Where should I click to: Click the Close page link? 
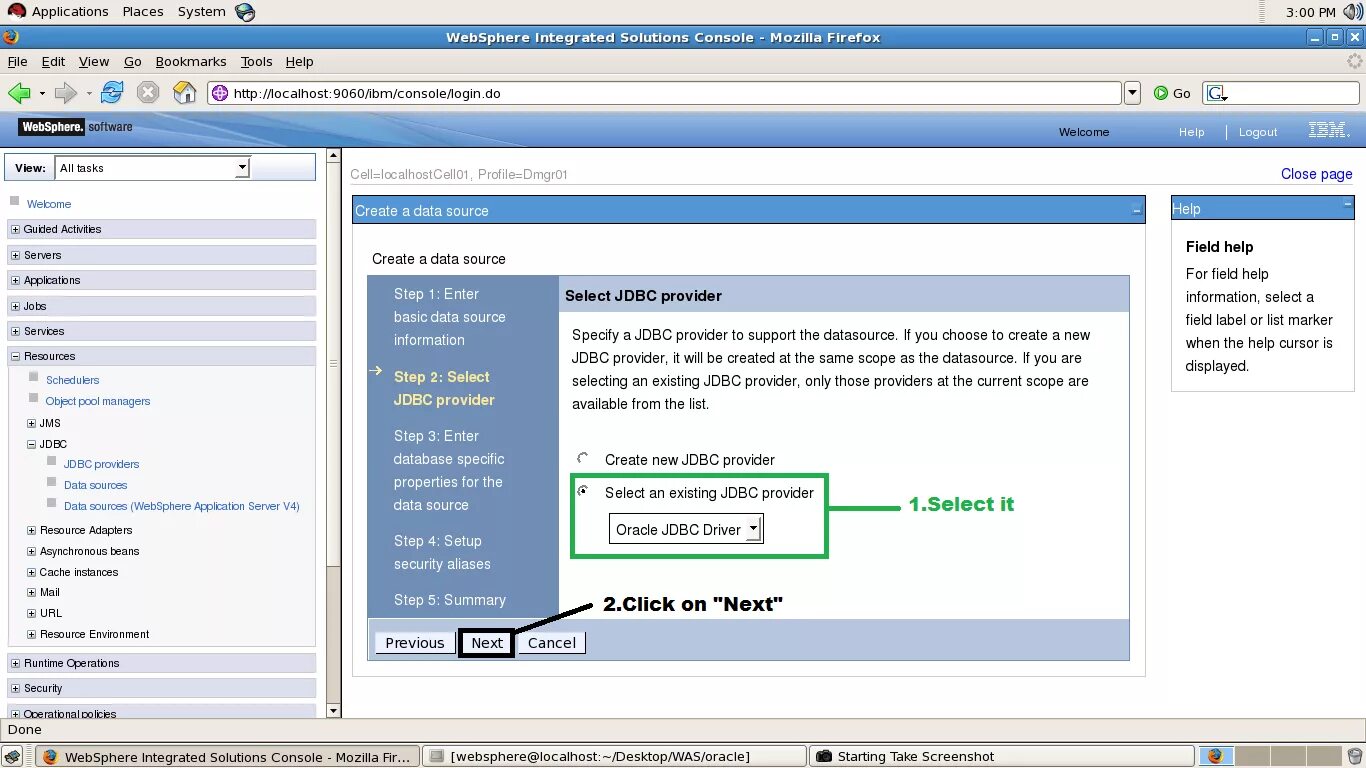tap(1316, 174)
